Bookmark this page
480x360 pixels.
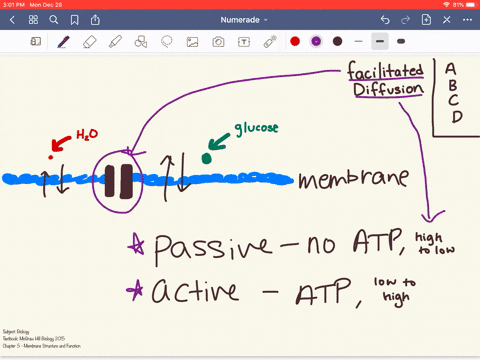74,20
